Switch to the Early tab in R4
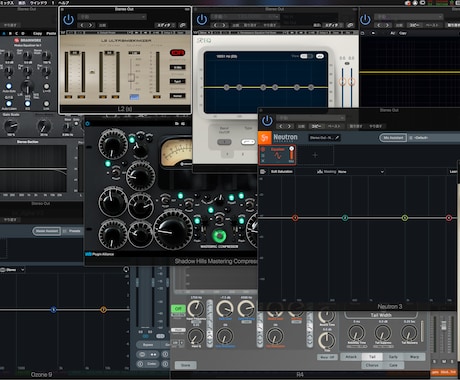Viewport: 460px width, 380px height. point(393,357)
